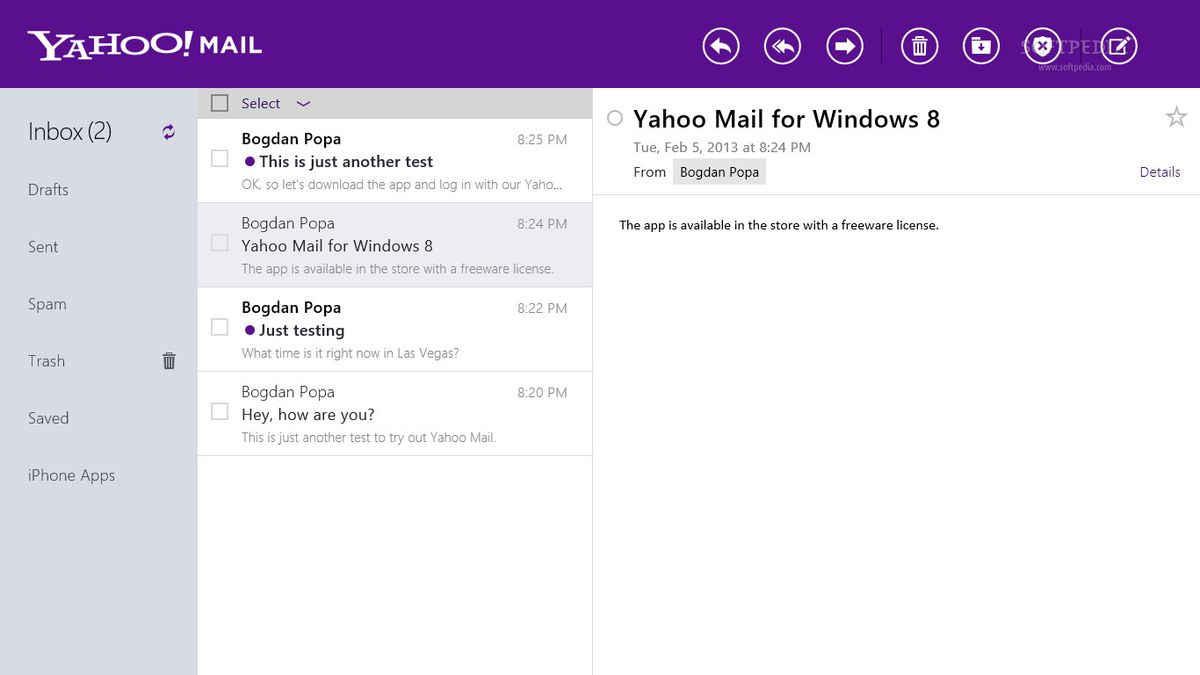Click the Forward arrow icon

(x=845, y=46)
